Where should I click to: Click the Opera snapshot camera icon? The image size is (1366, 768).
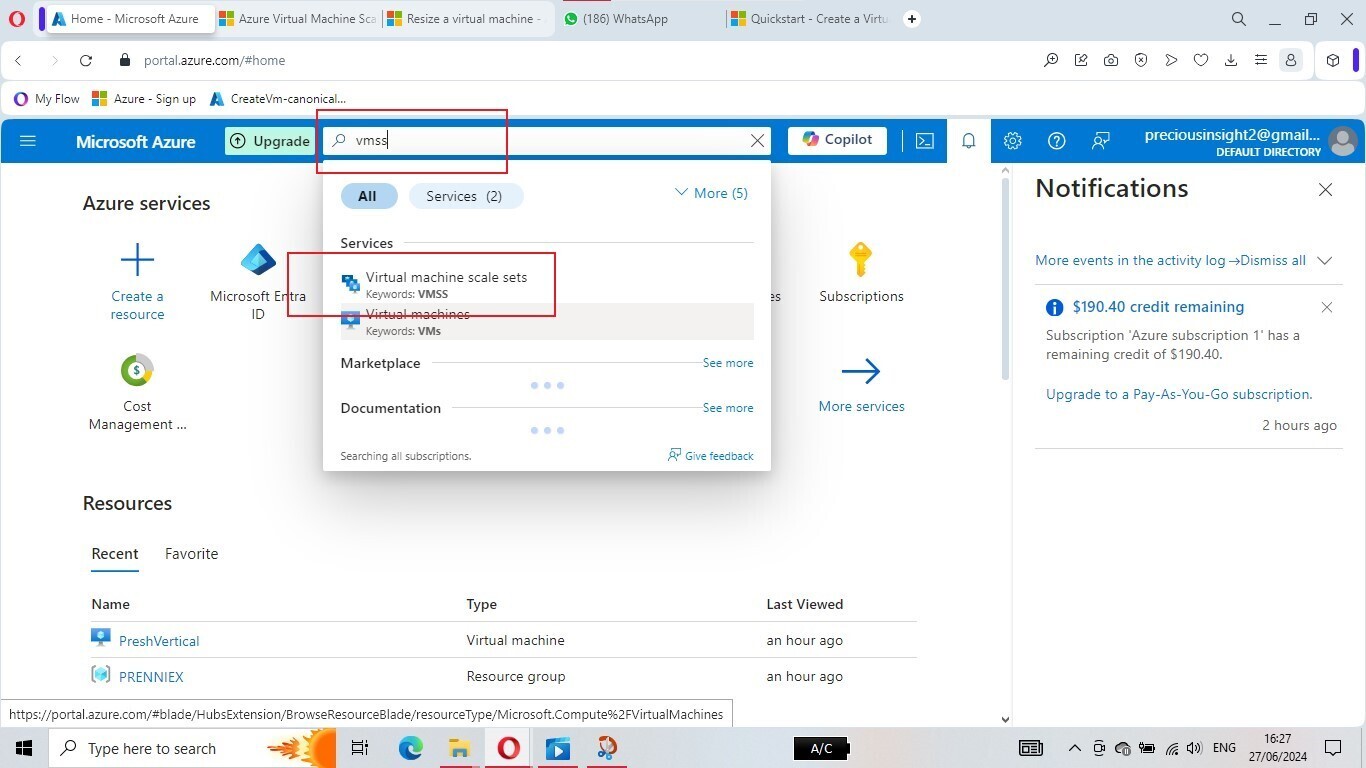pyautogui.click(x=1111, y=60)
